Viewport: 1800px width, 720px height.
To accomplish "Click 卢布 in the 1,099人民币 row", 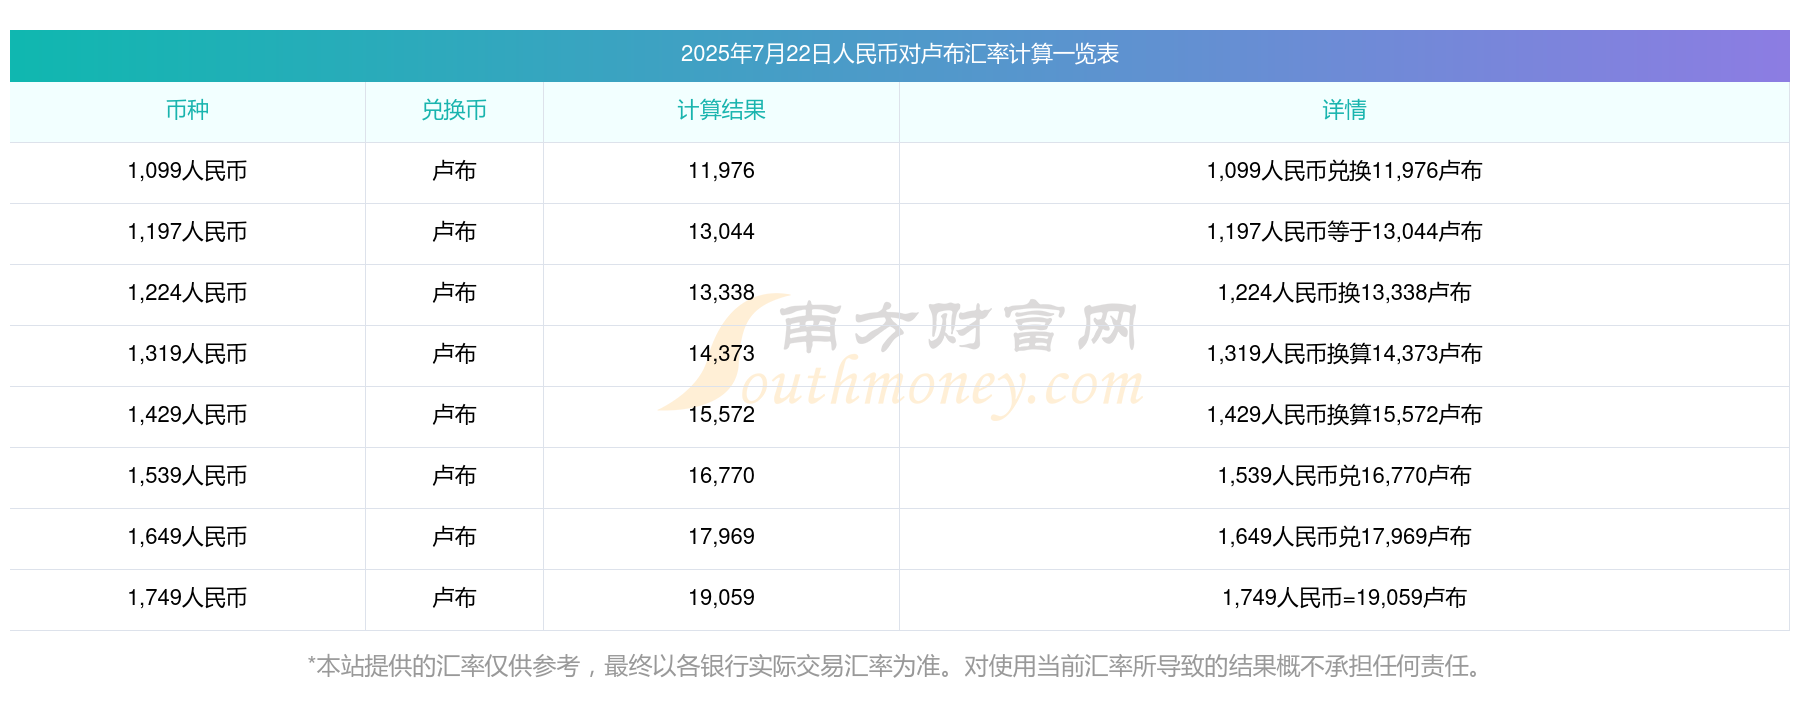I will 454,171.
